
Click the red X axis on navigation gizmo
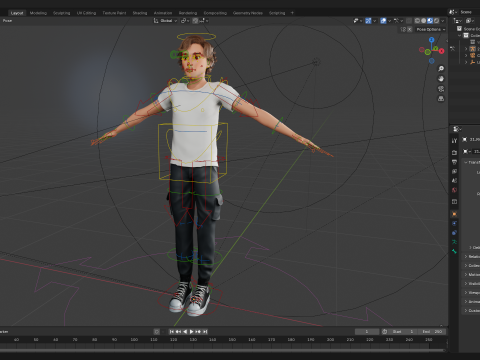coord(441,51)
